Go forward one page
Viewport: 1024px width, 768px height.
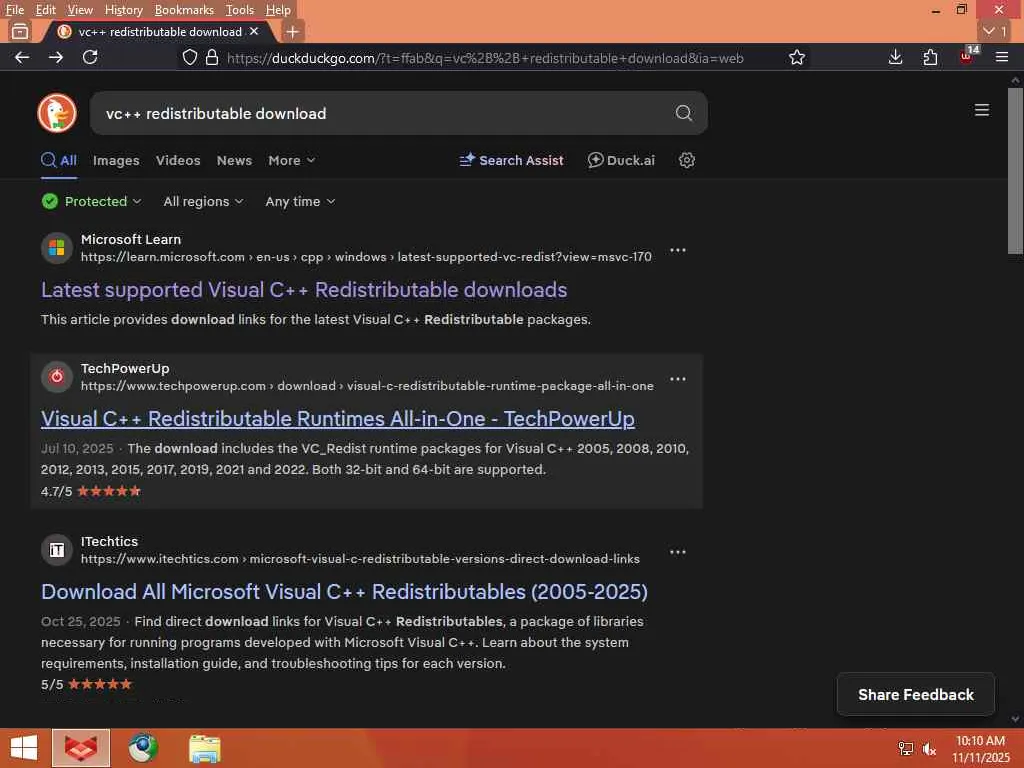pyautogui.click(x=56, y=57)
